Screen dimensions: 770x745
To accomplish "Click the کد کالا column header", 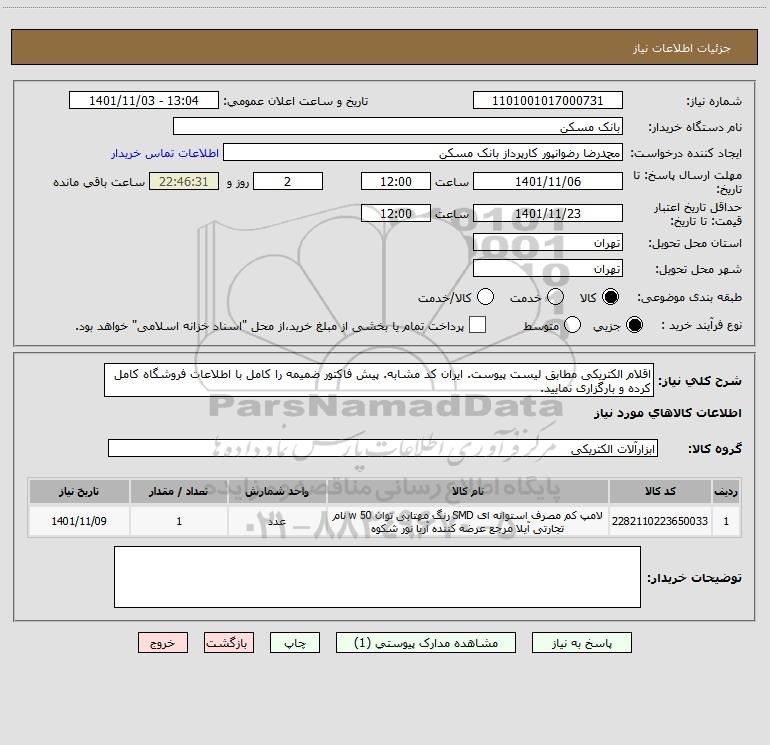I will click(x=674, y=491).
